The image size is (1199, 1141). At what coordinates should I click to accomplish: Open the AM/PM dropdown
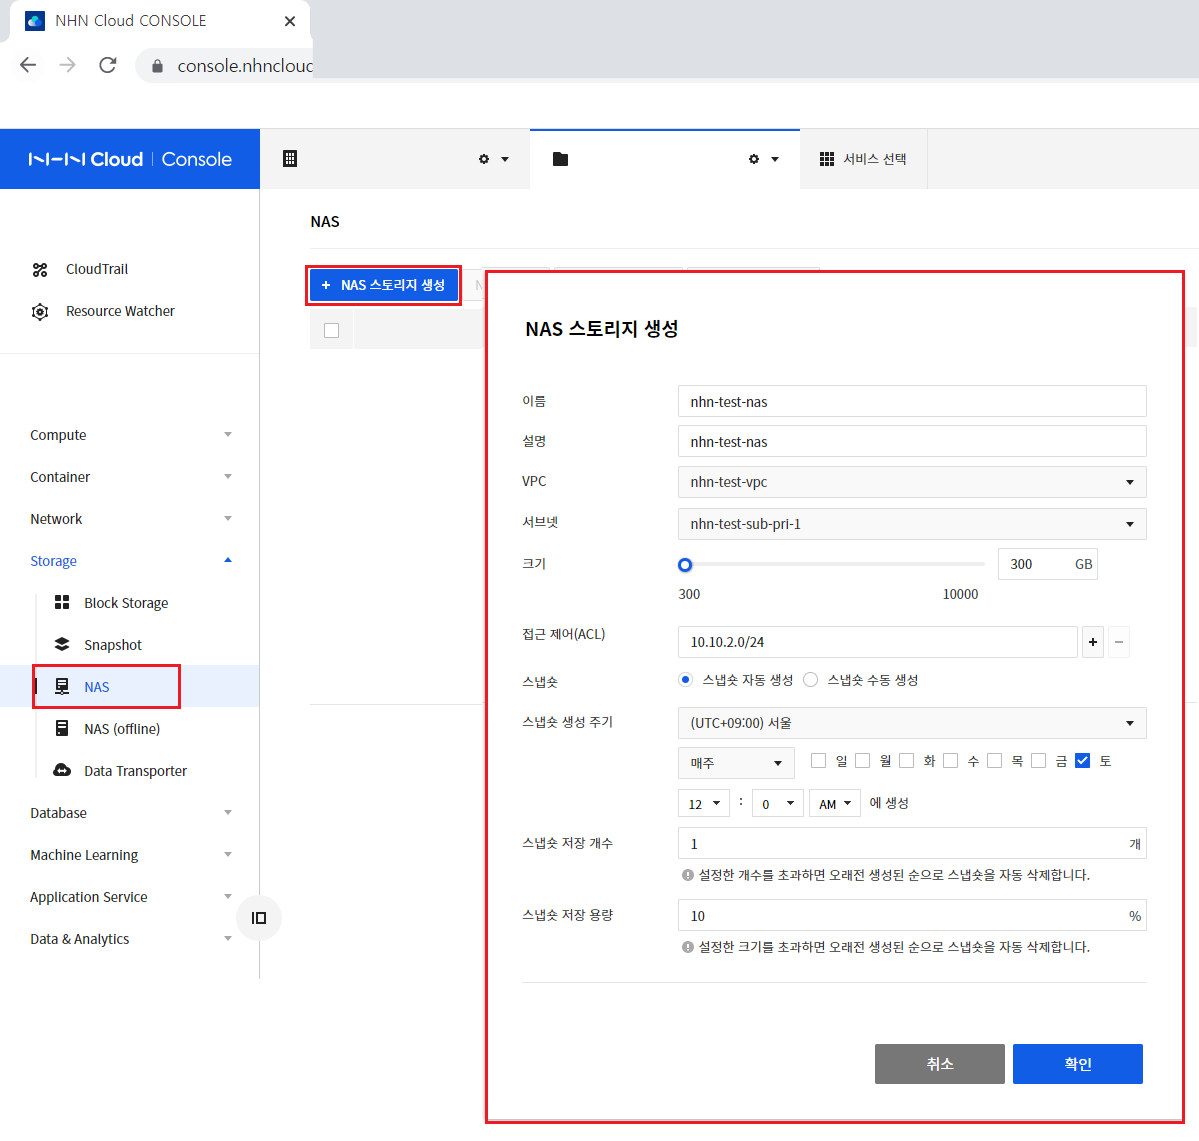coord(835,804)
